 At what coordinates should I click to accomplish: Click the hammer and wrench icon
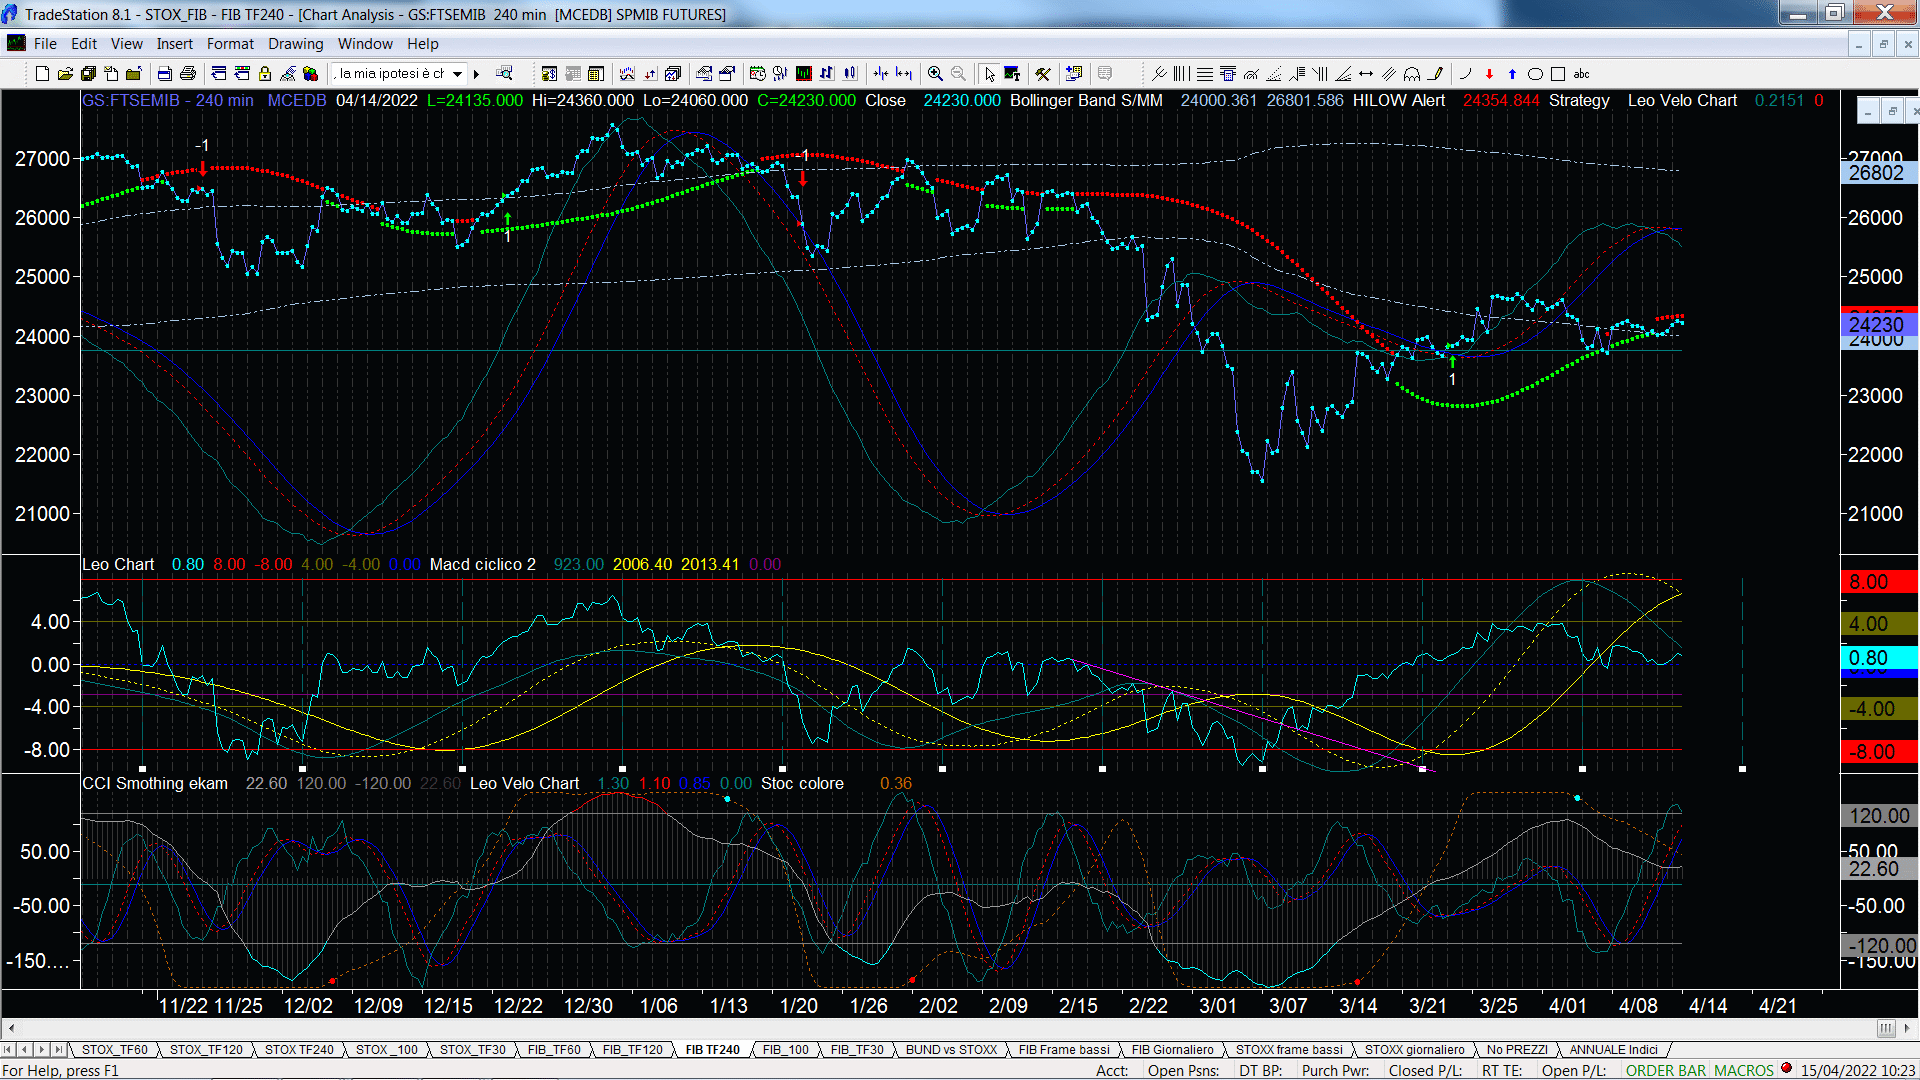point(1042,73)
